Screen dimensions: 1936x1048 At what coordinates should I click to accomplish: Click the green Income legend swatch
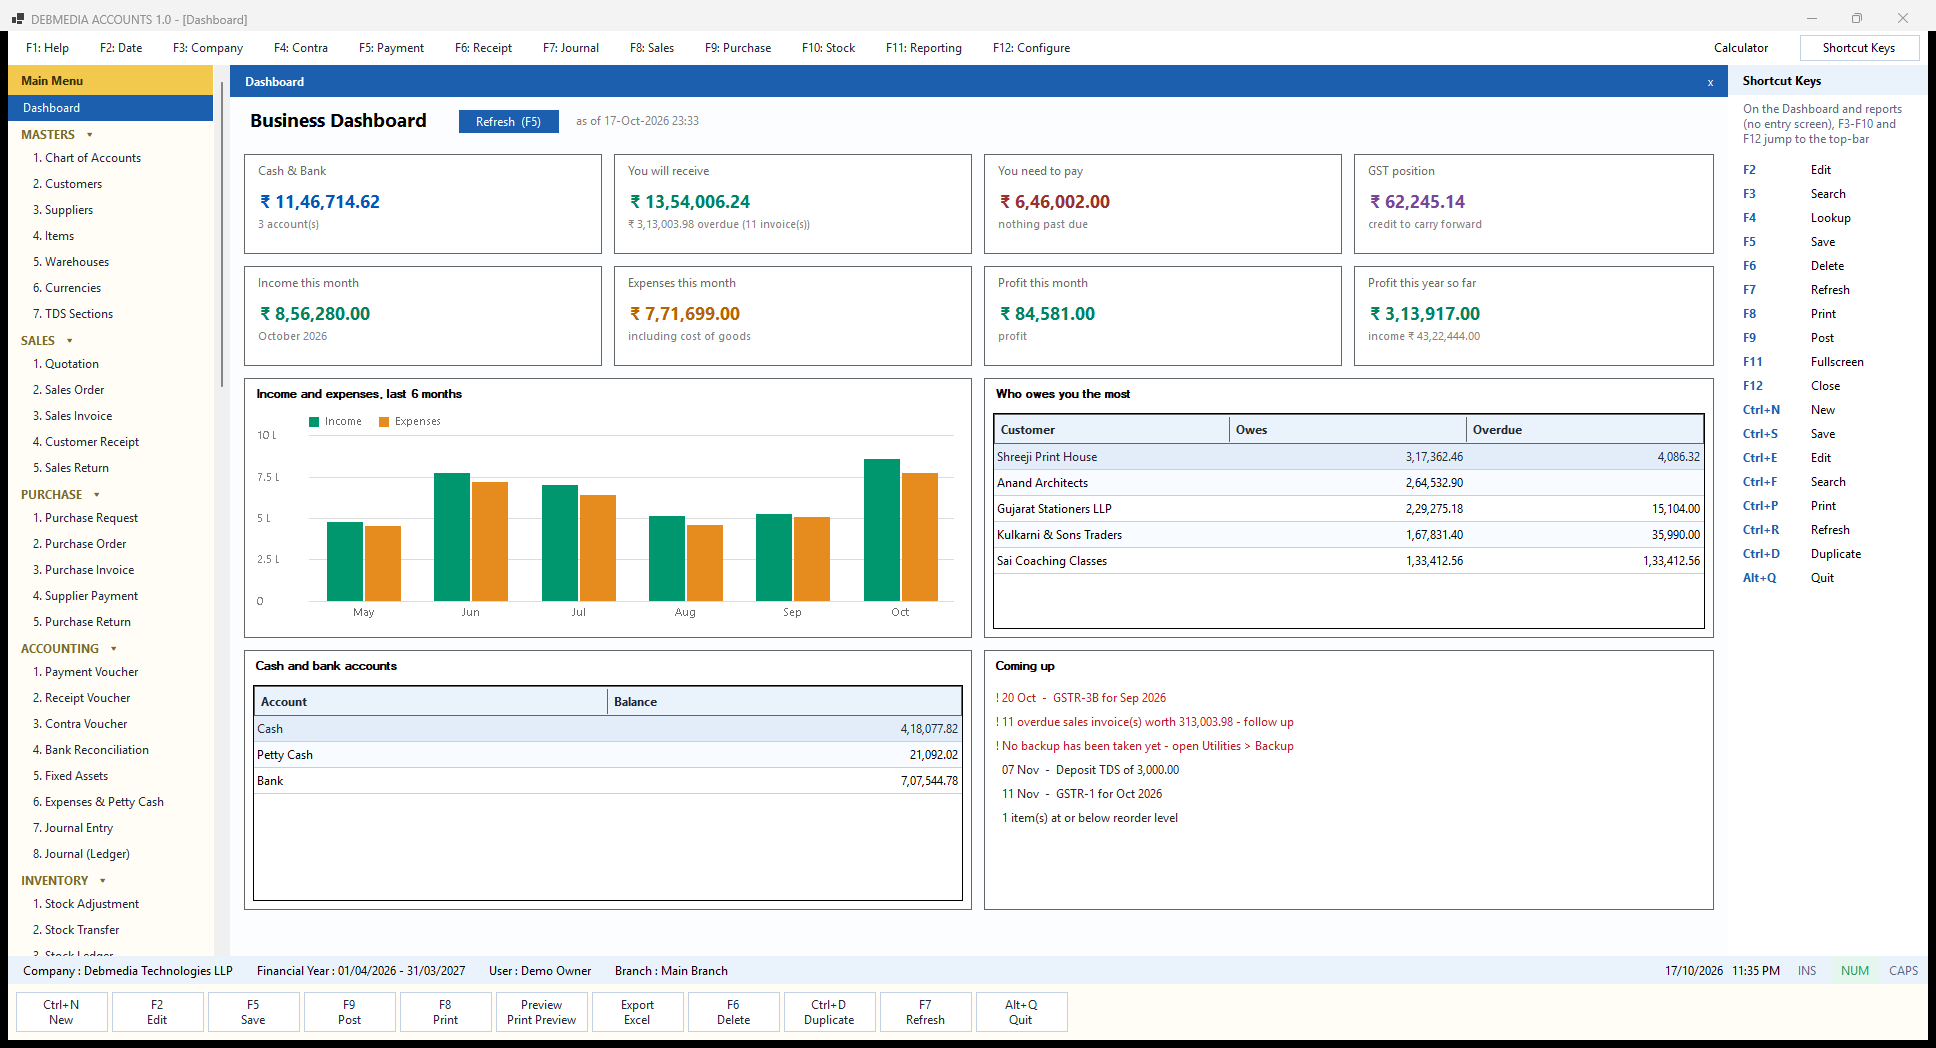[x=314, y=422]
